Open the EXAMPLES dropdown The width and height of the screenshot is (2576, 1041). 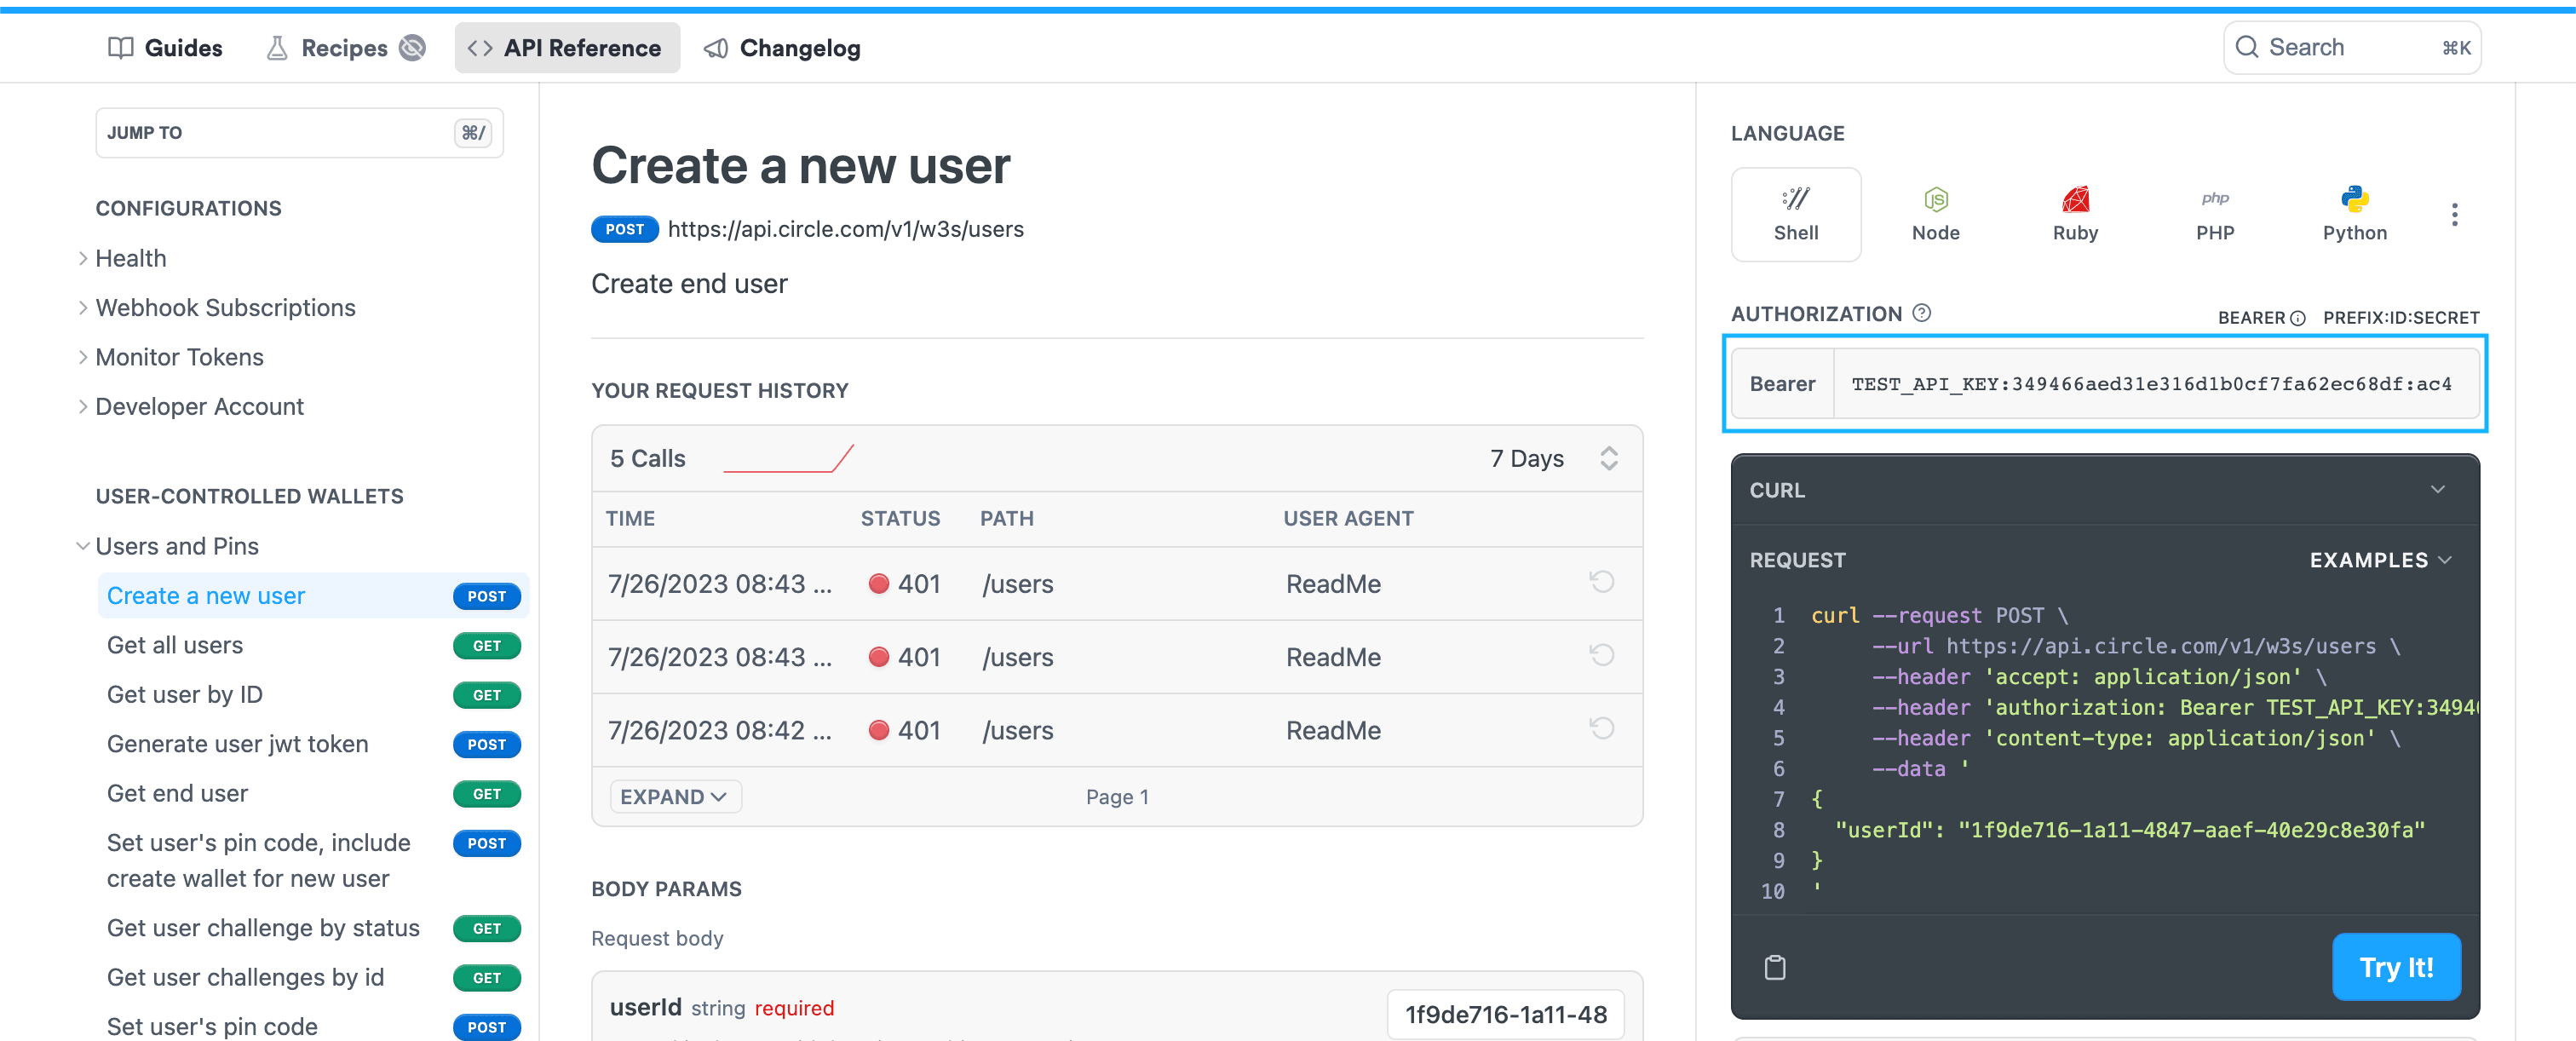(2379, 560)
